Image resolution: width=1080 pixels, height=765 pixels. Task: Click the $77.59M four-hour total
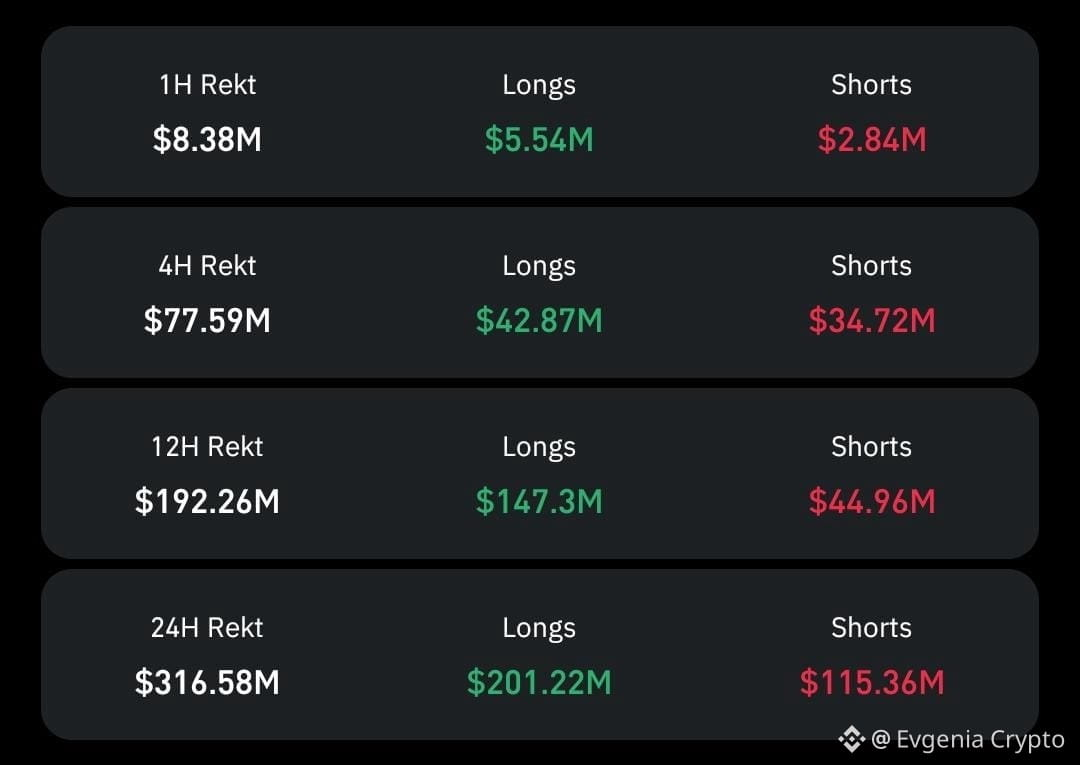tap(207, 320)
